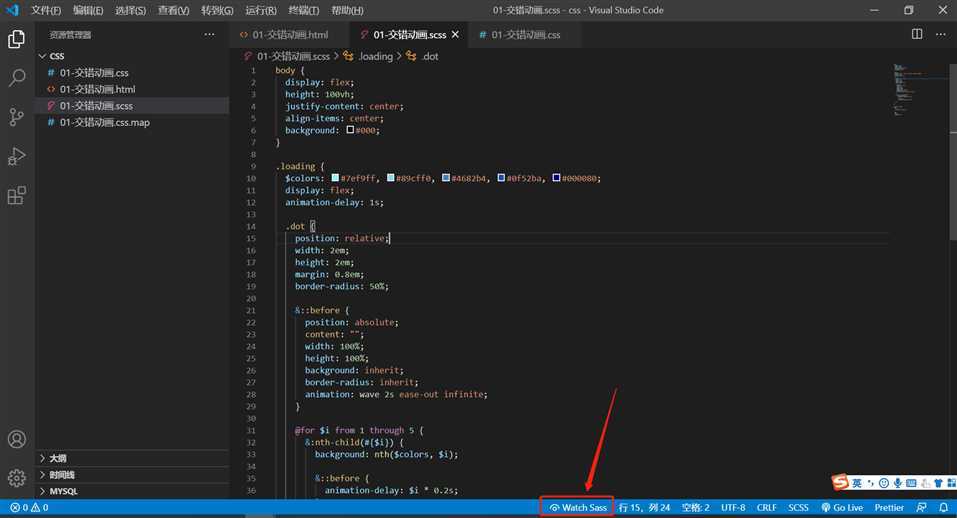Click the #89cff0 color swatch
Image resolution: width=957 pixels, height=518 pixels.
391,178
